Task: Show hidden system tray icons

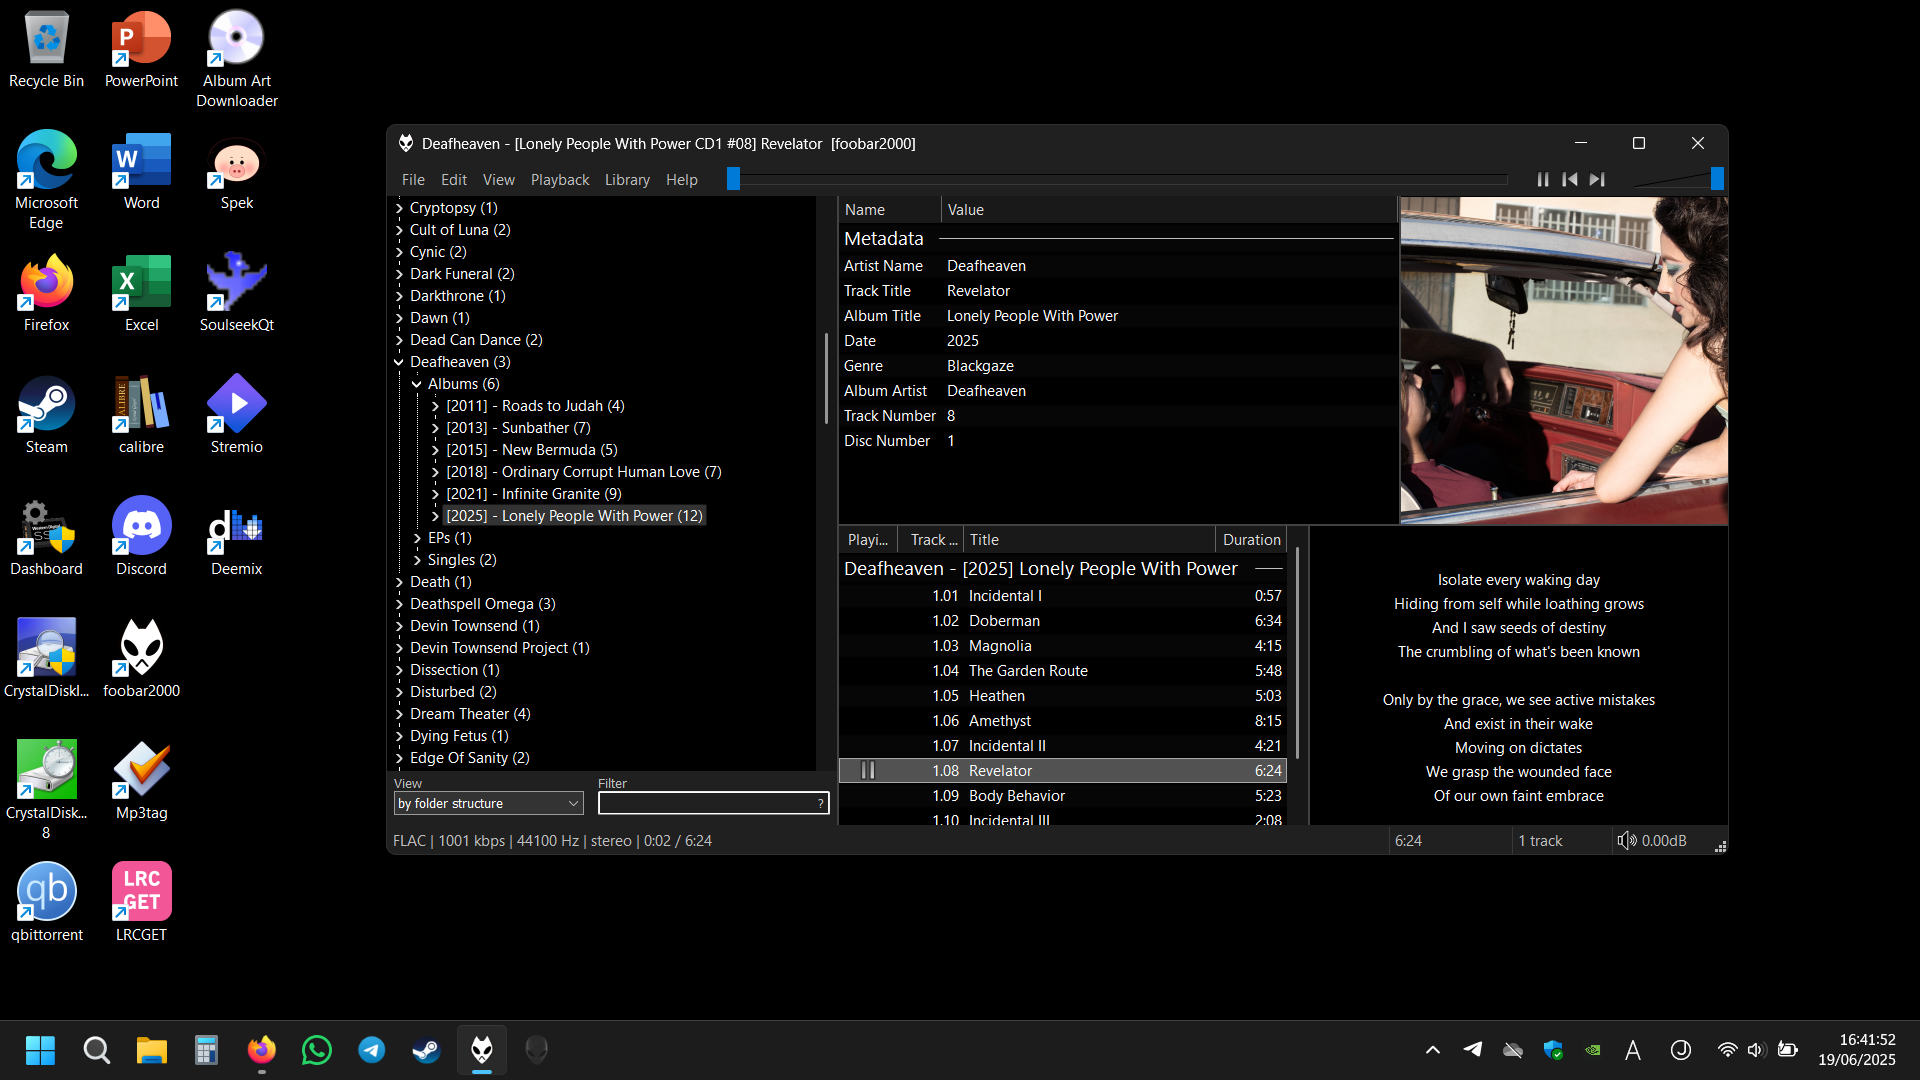Action: pos(1433,1050)
